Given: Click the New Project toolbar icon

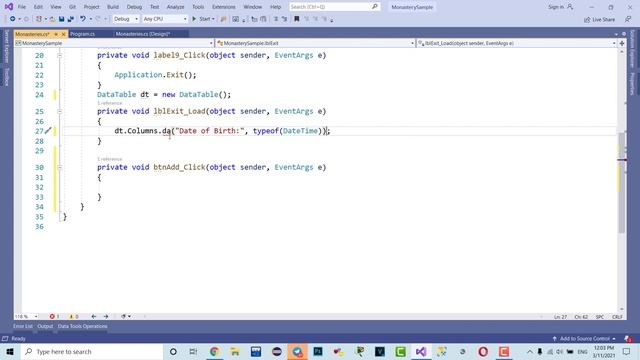Looking at the screenshot, I should click(x=39, y=19).
